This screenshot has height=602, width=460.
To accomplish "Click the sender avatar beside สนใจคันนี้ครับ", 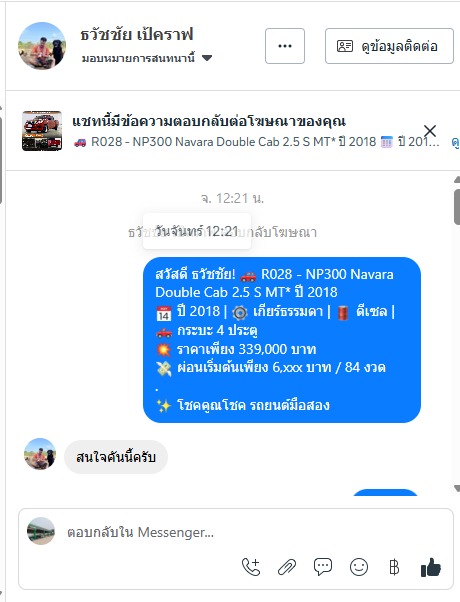I will coord(40,454).
